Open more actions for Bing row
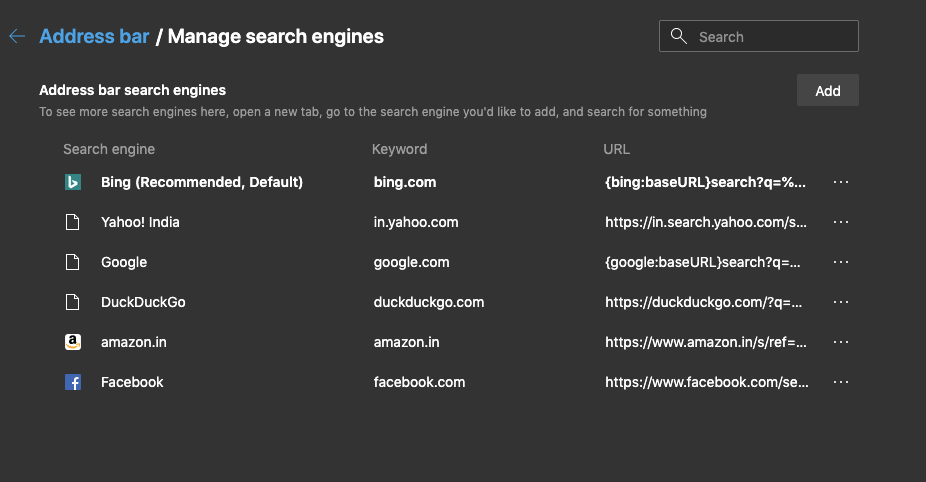 (841, 182)
